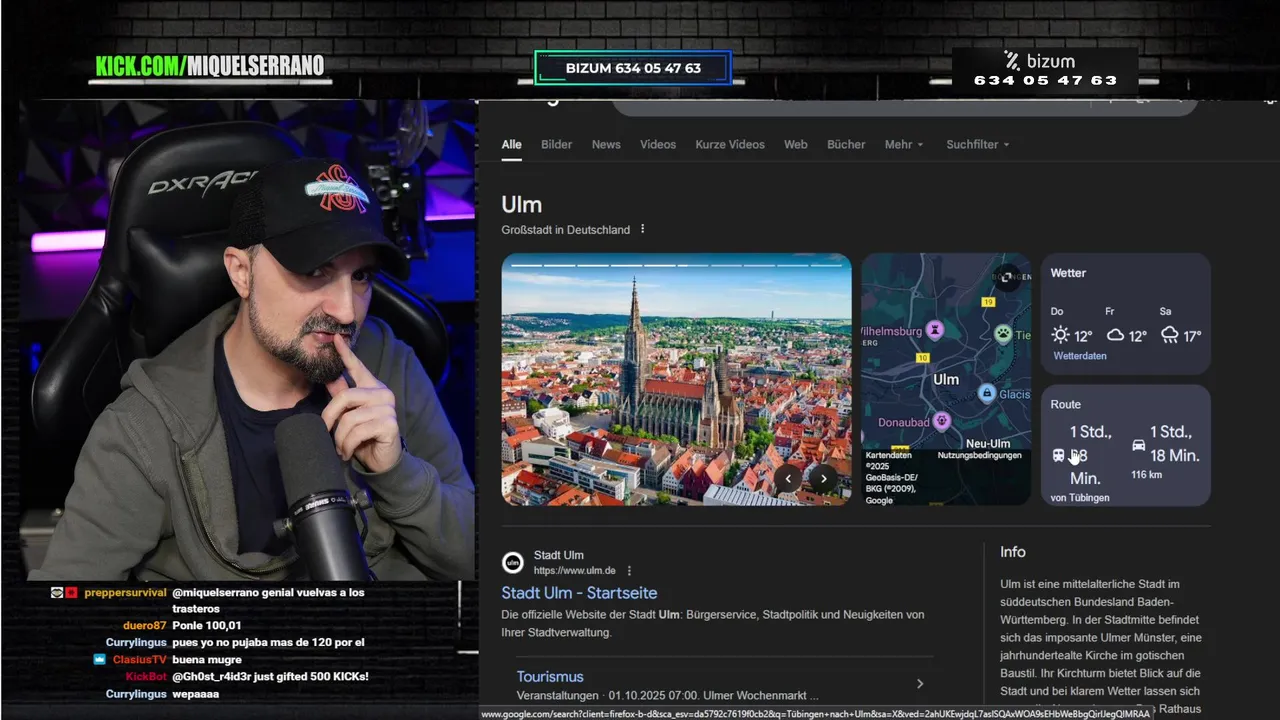
Task: Select the green paw-print pin on map
Action: pos(1003,334)
